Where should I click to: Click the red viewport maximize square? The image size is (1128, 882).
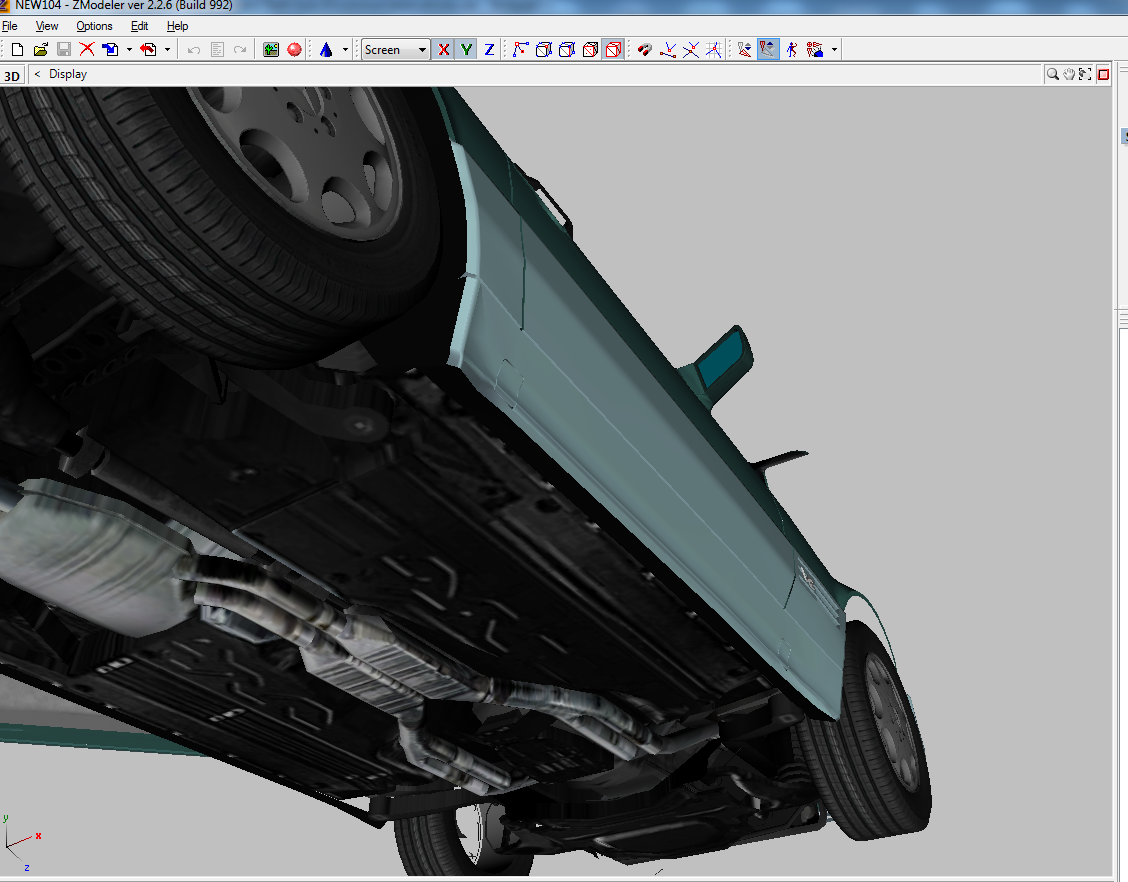coord(1103,73)
